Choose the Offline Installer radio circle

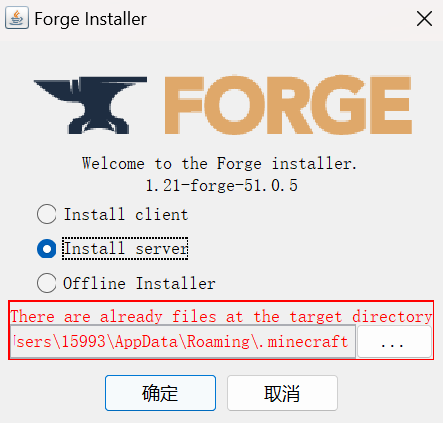tap(46, 283)
